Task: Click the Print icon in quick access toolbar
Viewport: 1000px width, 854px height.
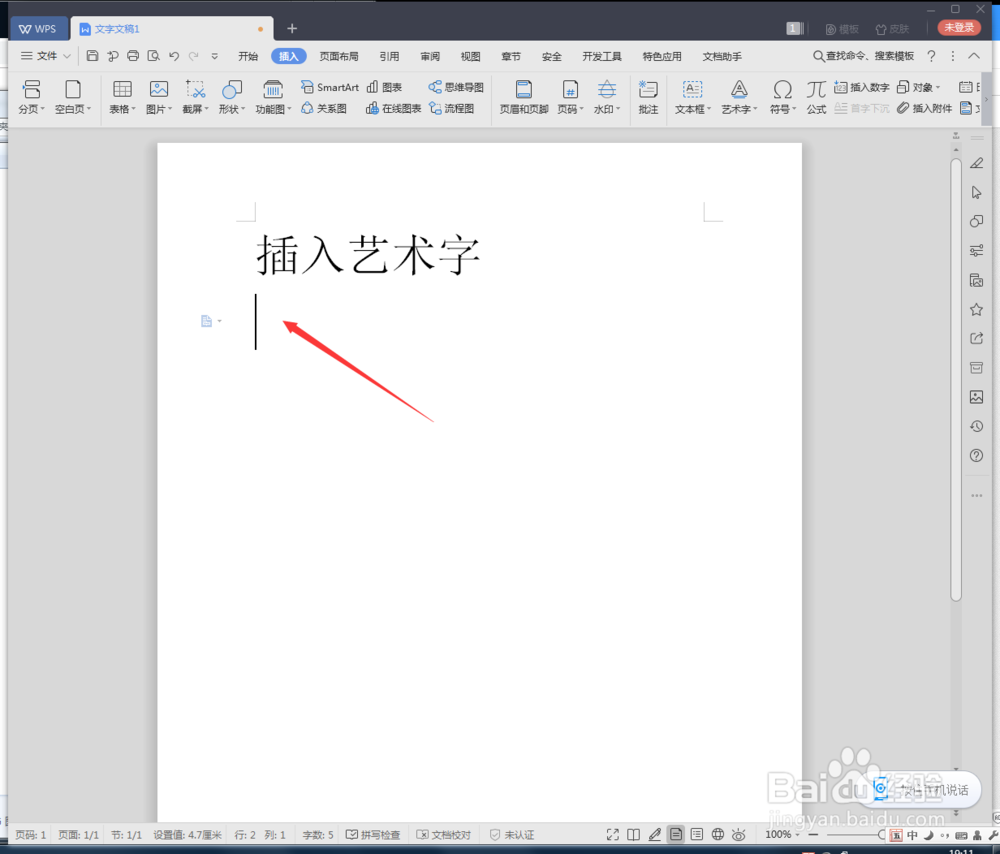Action: pyautogui.click(x=133, y=56)
